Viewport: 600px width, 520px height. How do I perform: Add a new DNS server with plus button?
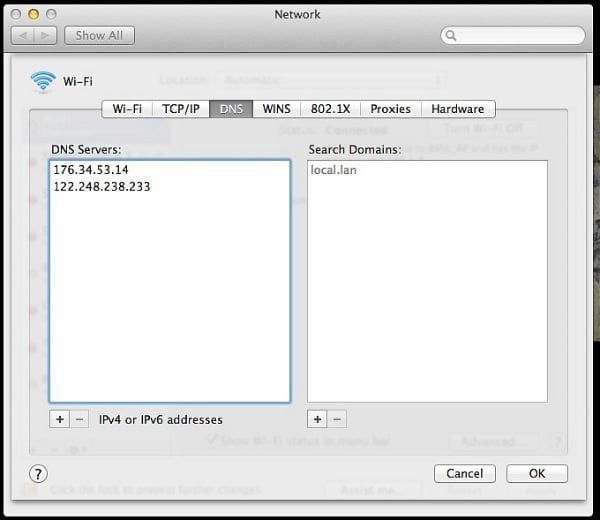pos(60,419)
